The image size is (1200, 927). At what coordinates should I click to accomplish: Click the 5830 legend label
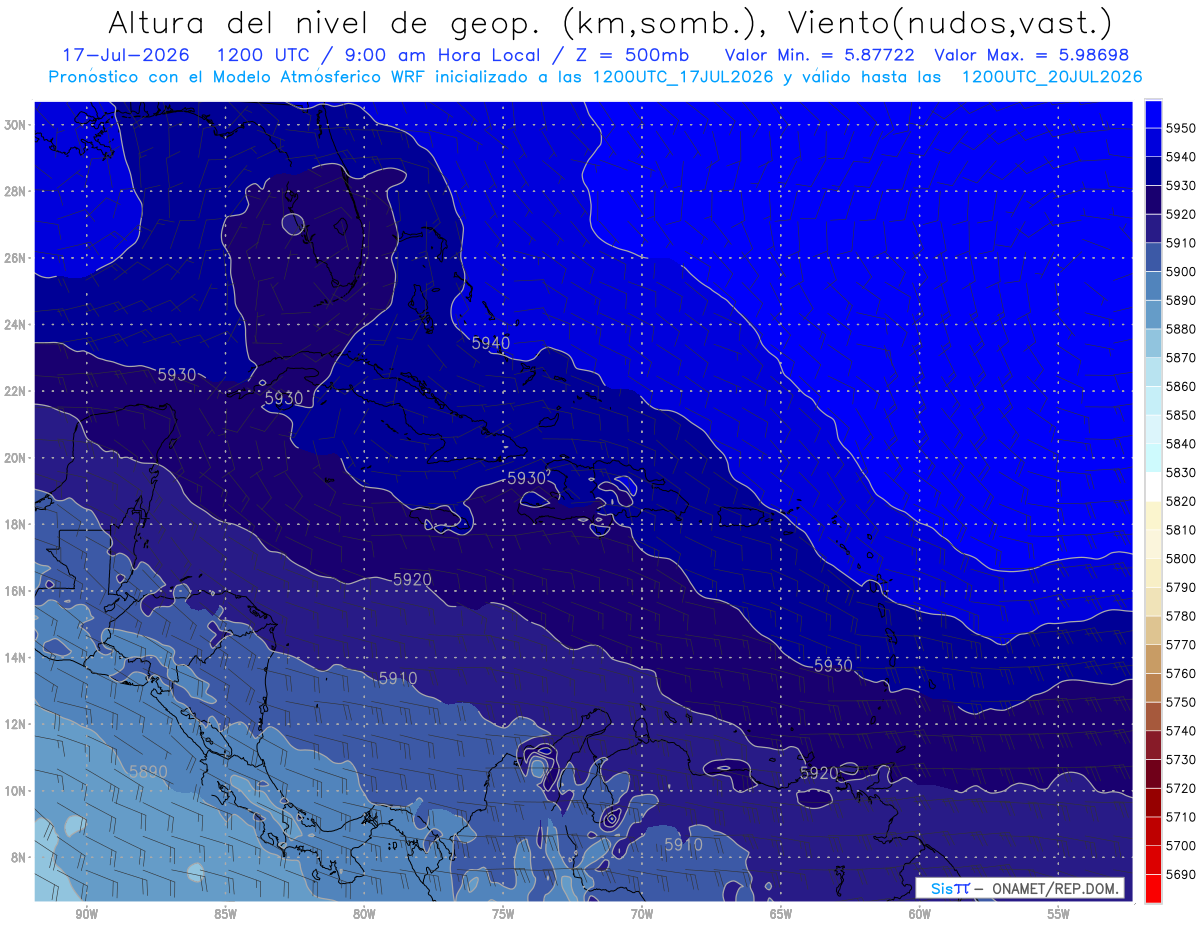click(x=1181, y=472)
